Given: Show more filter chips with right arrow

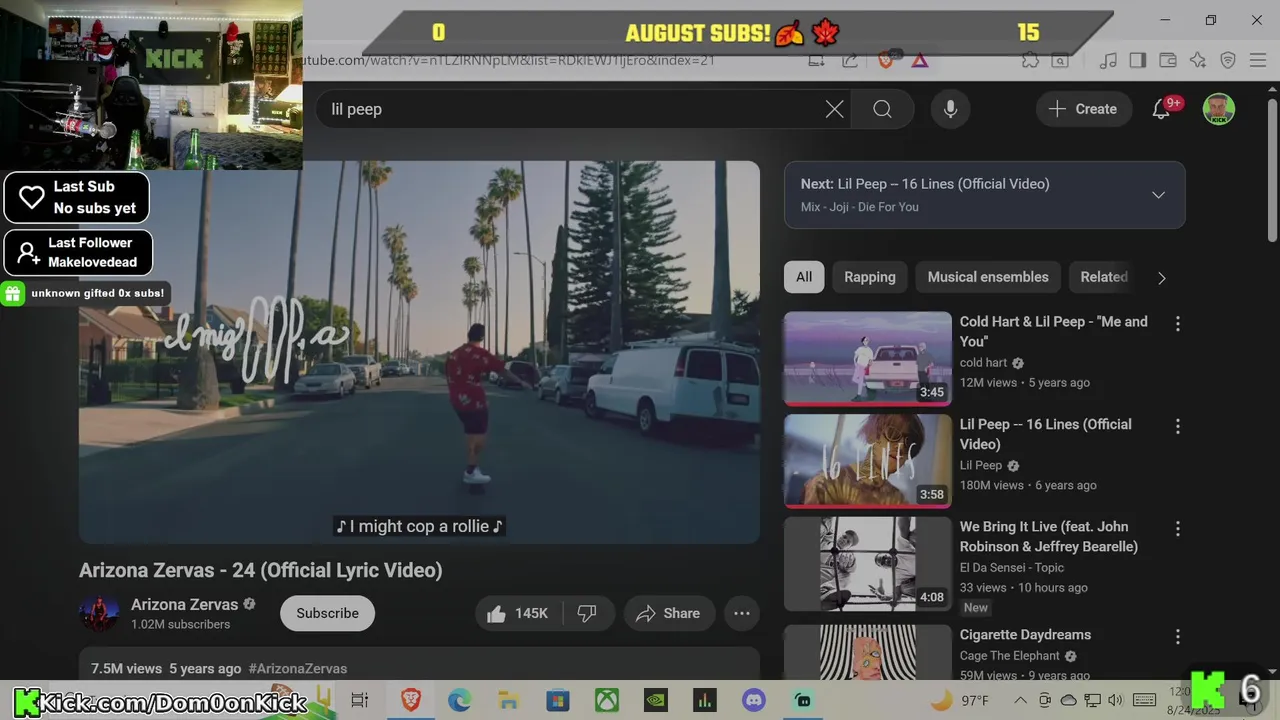Looking at the screenshot, I should pos(1161,278).
